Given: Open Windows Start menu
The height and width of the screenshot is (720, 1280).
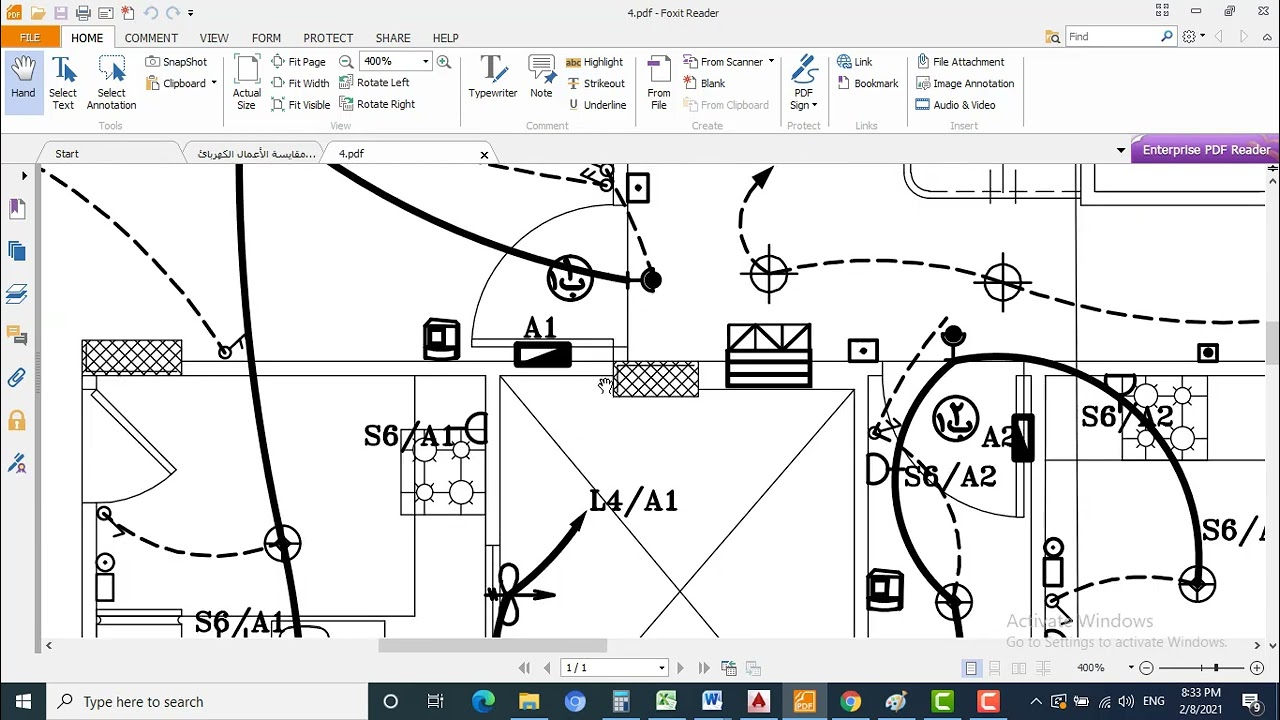Looking at the screenshot, I should [23, 702].
